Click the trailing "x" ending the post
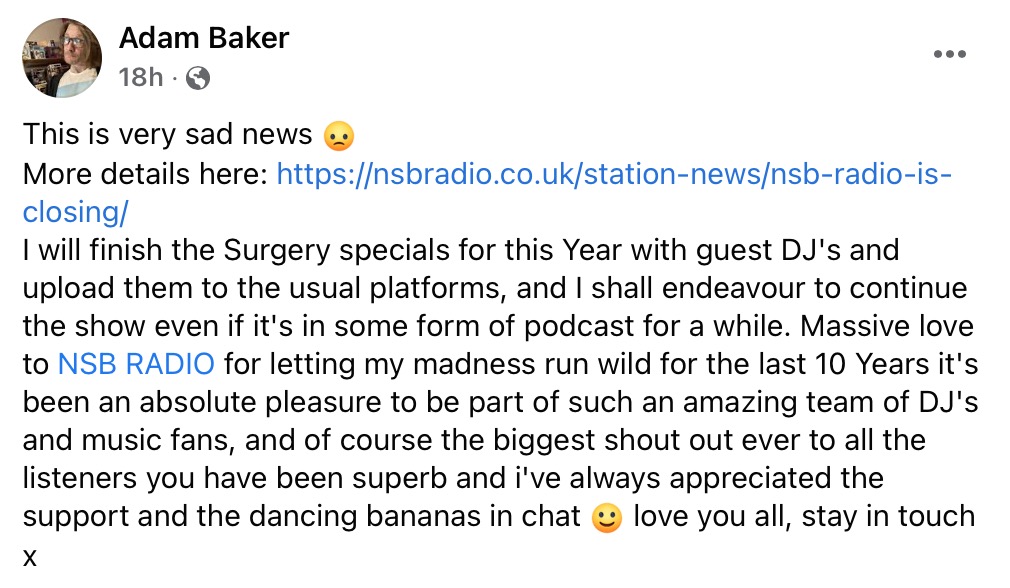Screen dimensions: 1010x588 tap(30, 556)
